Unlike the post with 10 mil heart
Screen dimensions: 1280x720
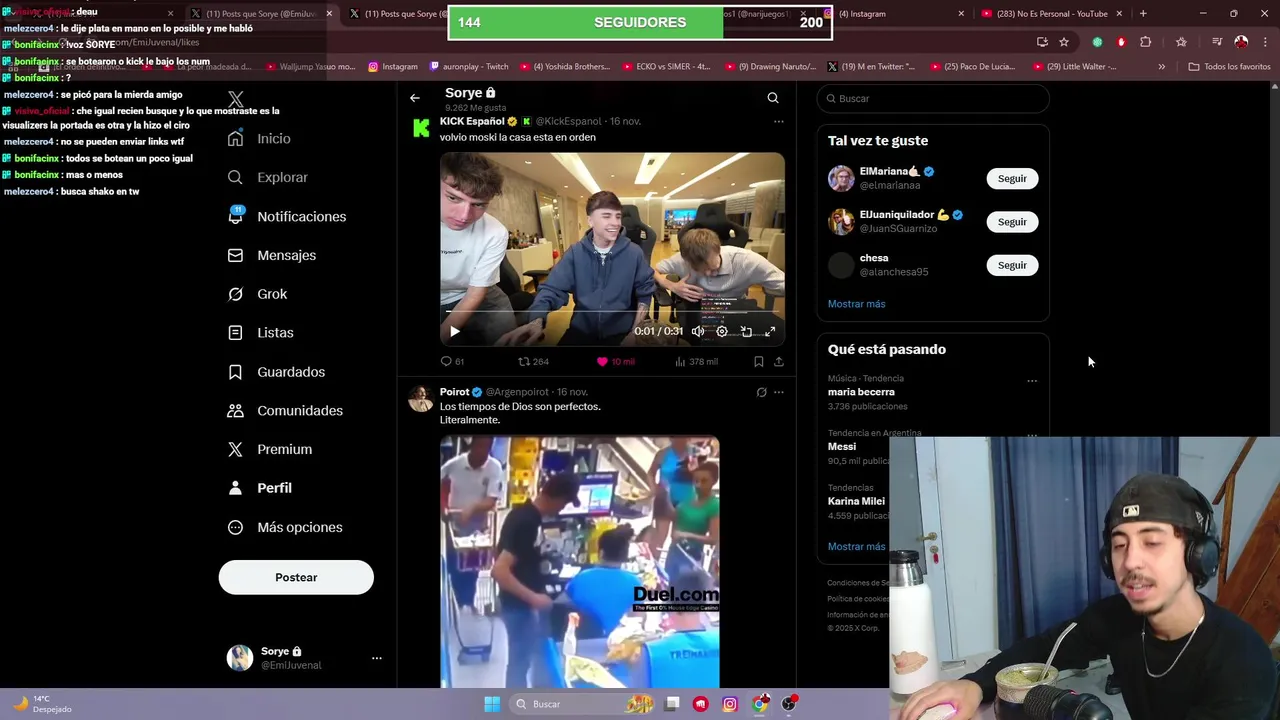[x=615, y=361]
